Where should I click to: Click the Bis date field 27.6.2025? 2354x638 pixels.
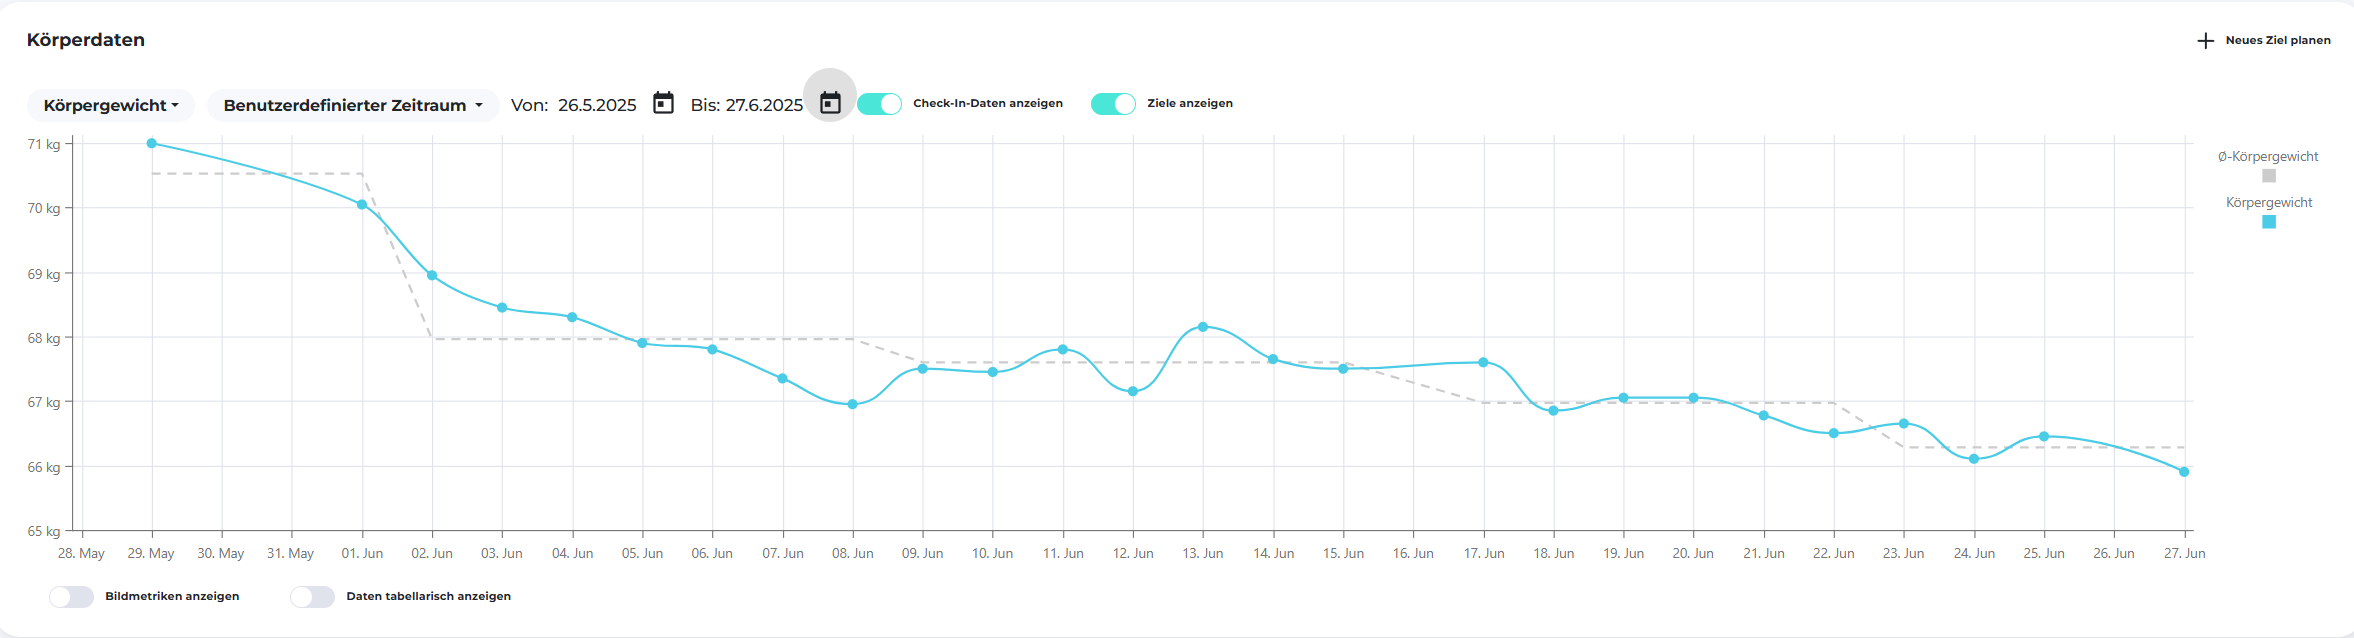coord(764,105)
